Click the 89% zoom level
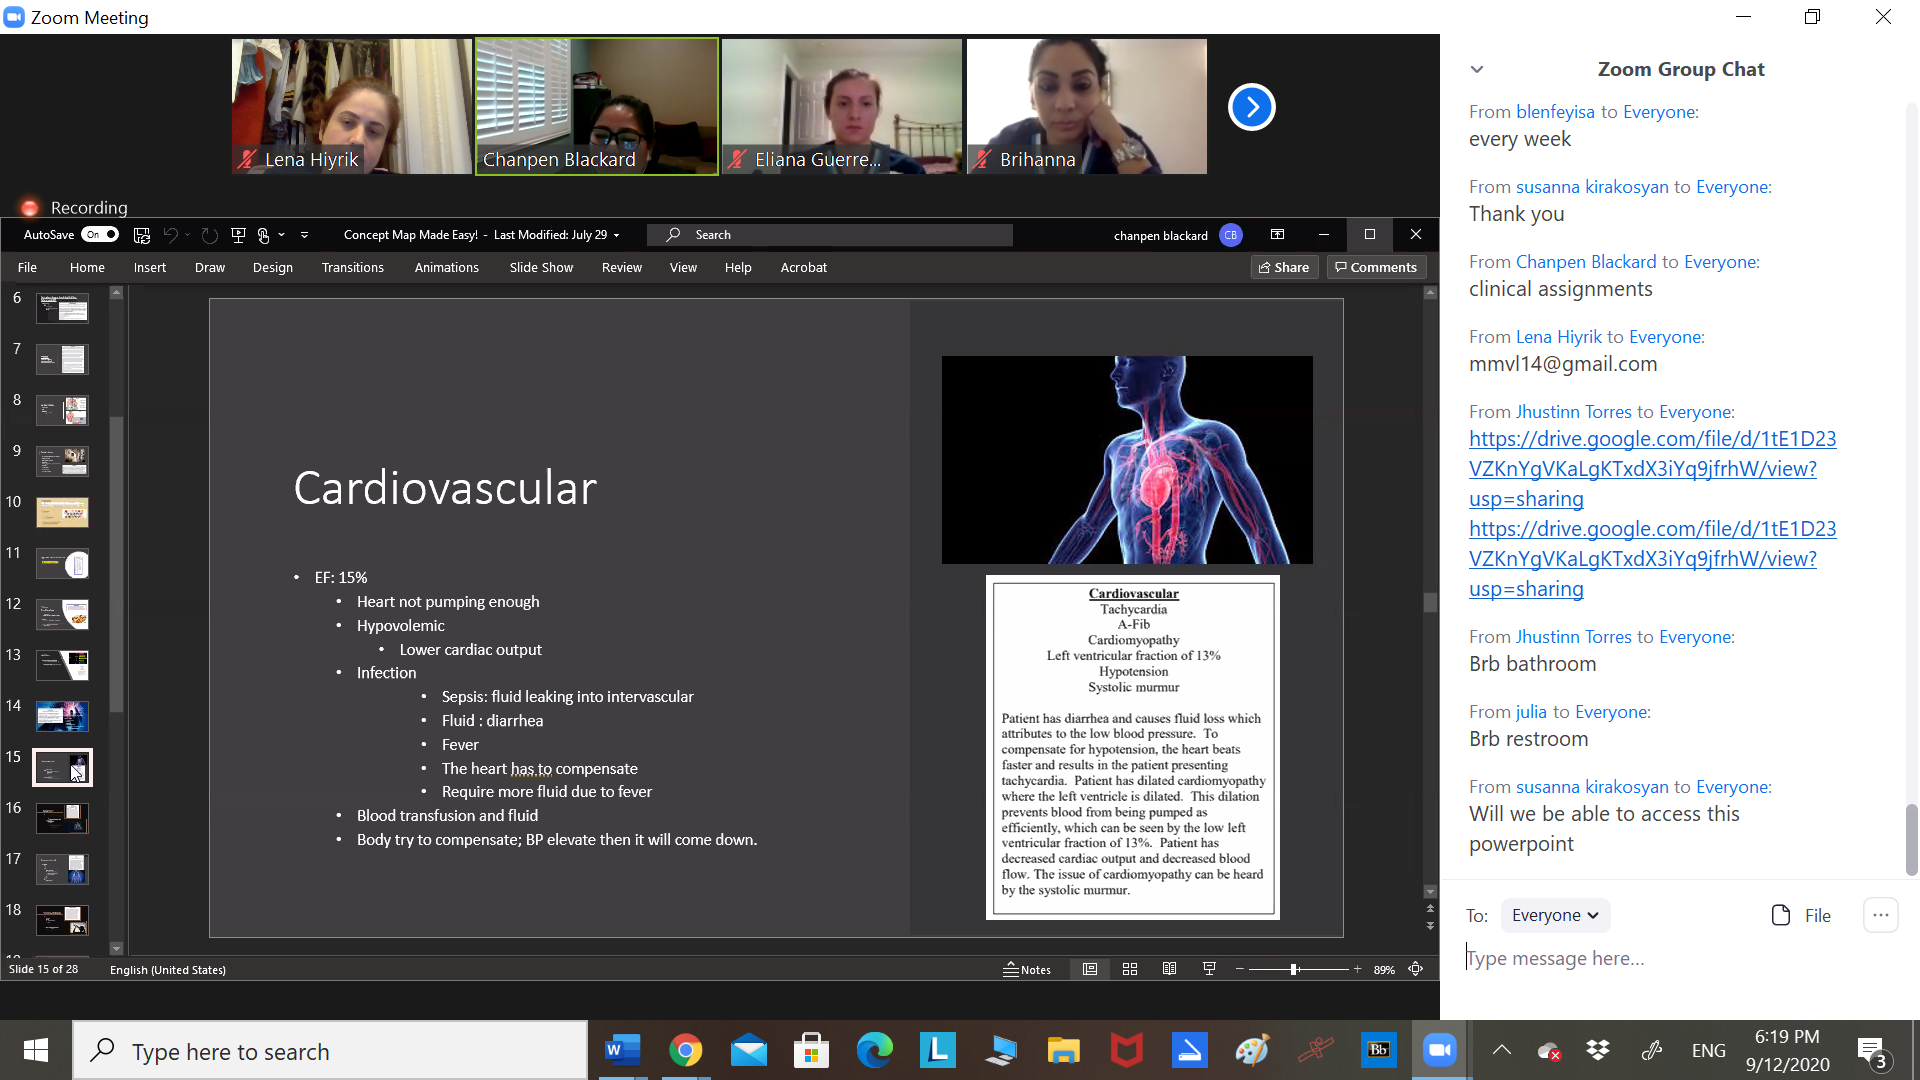The height and width of the screenshot is (1080, 1920). [1384, 970]
